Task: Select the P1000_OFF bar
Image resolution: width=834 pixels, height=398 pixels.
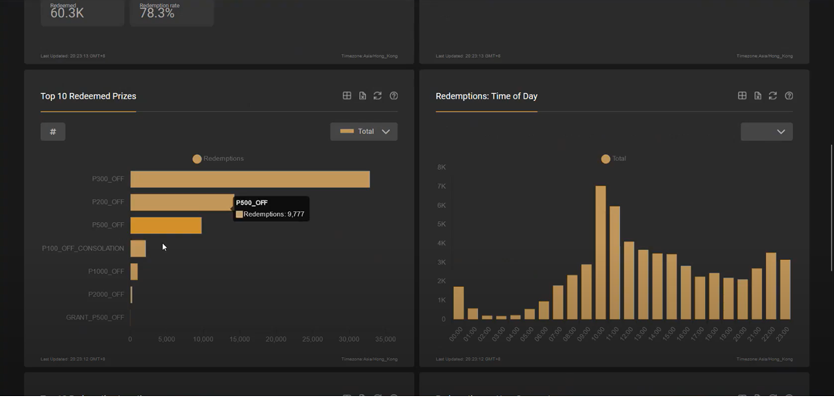Action: click(x=134, y=271)
